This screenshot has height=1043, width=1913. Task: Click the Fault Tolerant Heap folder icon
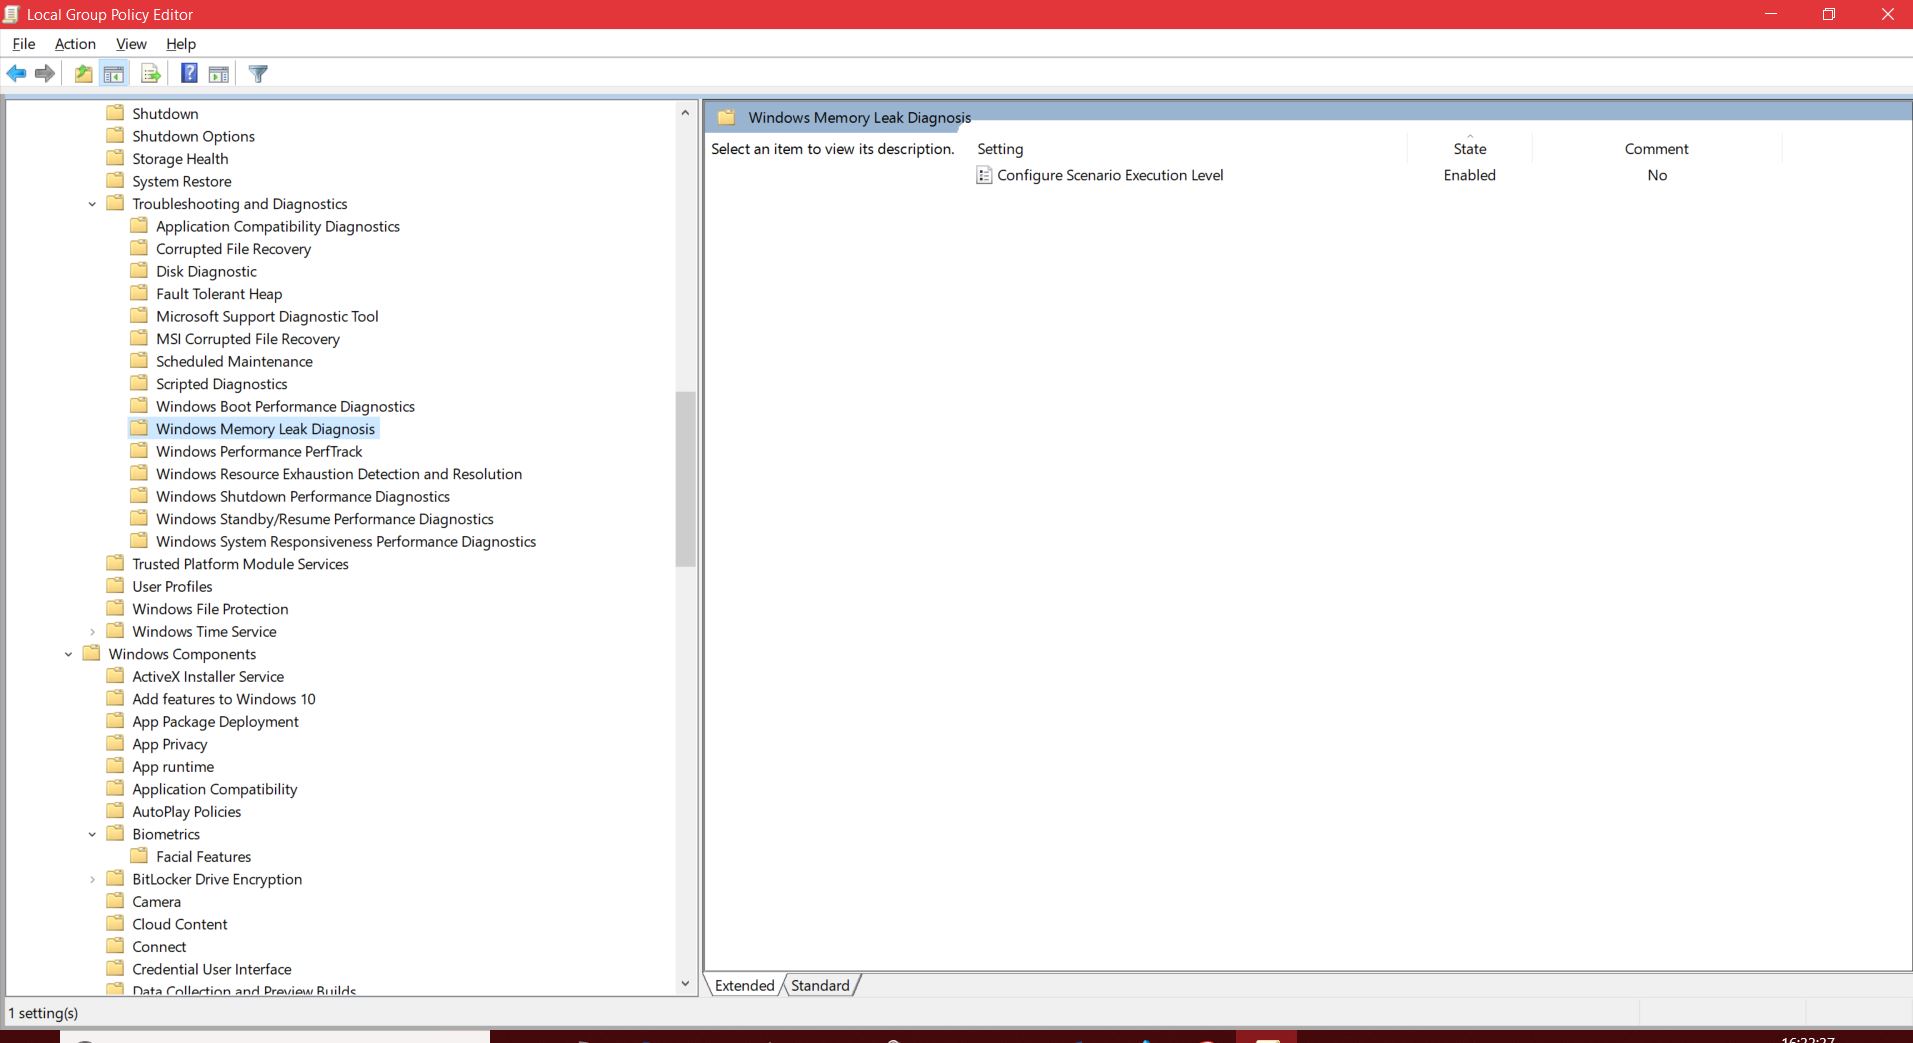(139, 293)
